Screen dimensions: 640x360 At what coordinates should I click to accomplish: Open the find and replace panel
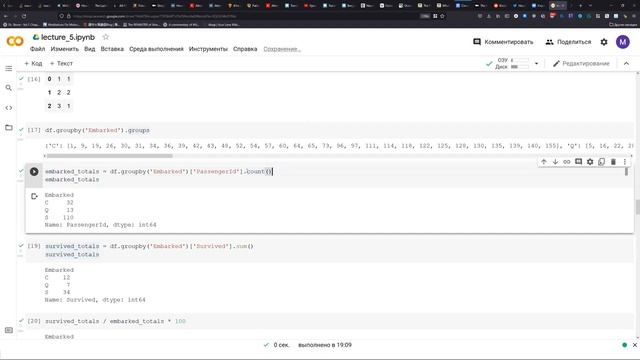9,88
